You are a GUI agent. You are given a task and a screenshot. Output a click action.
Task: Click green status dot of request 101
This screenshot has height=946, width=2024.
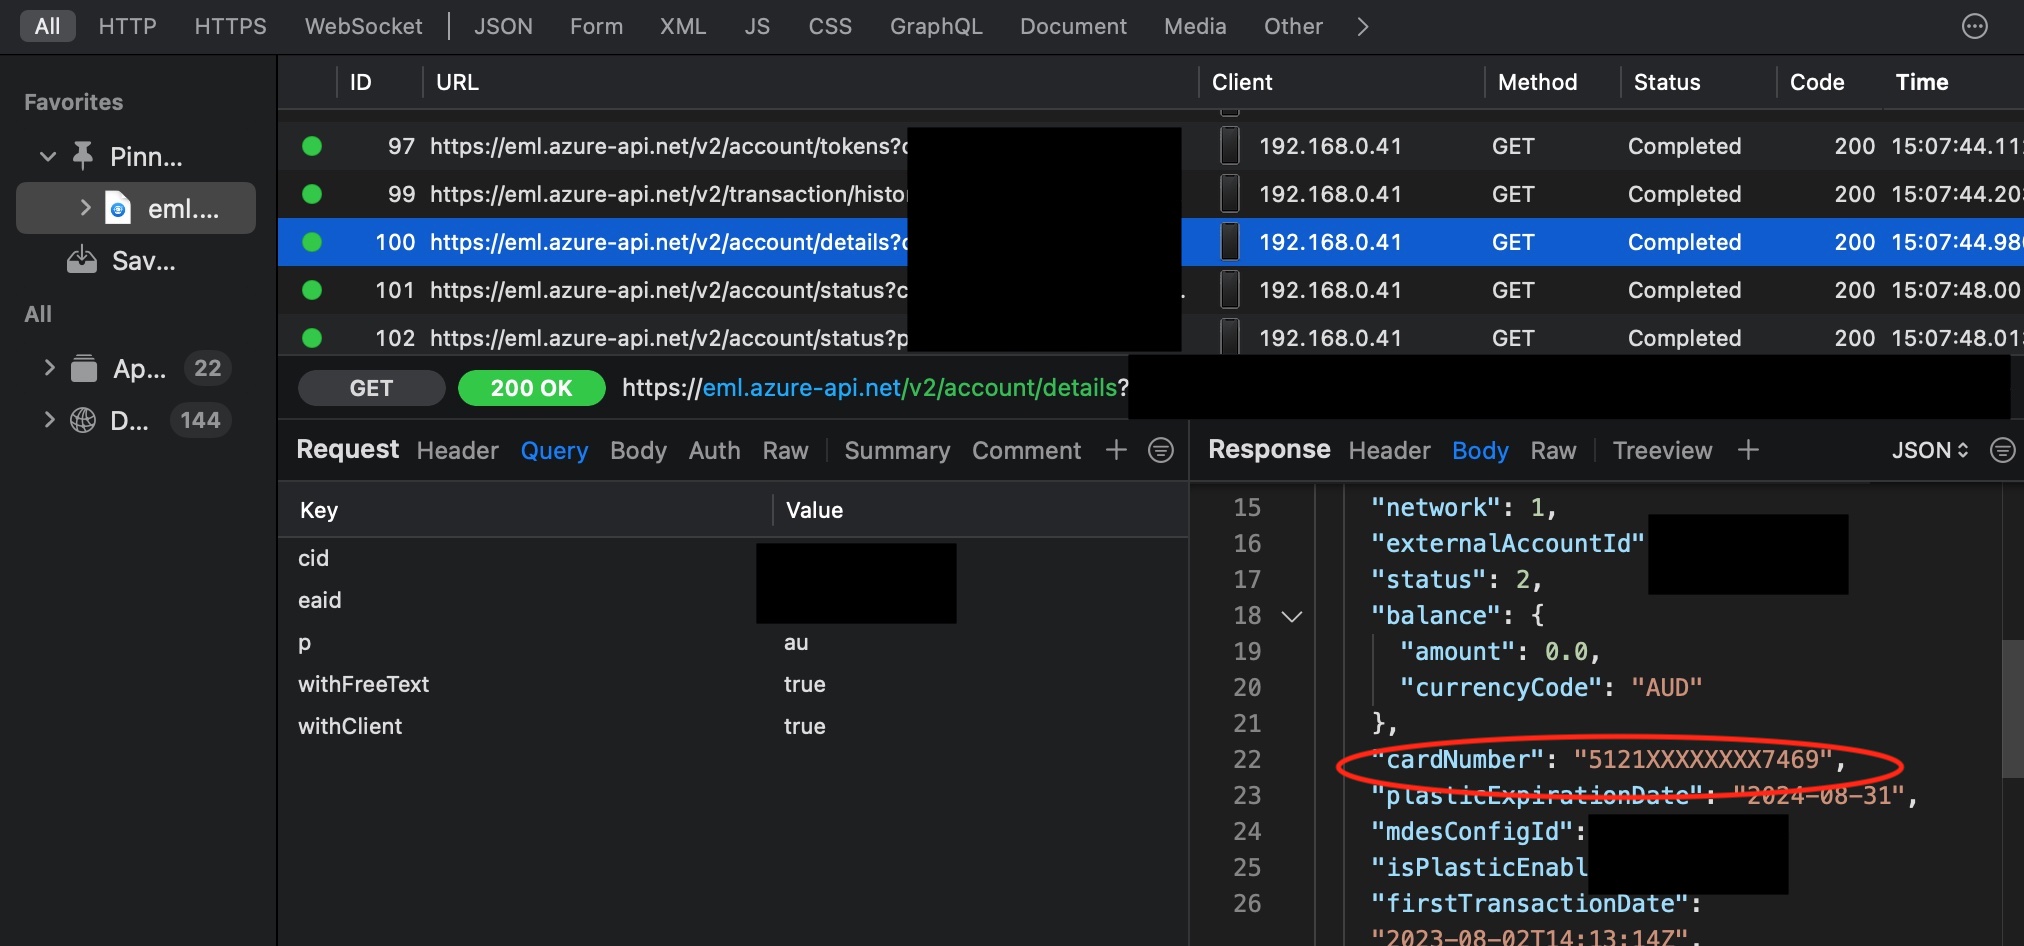pos(312,290)
